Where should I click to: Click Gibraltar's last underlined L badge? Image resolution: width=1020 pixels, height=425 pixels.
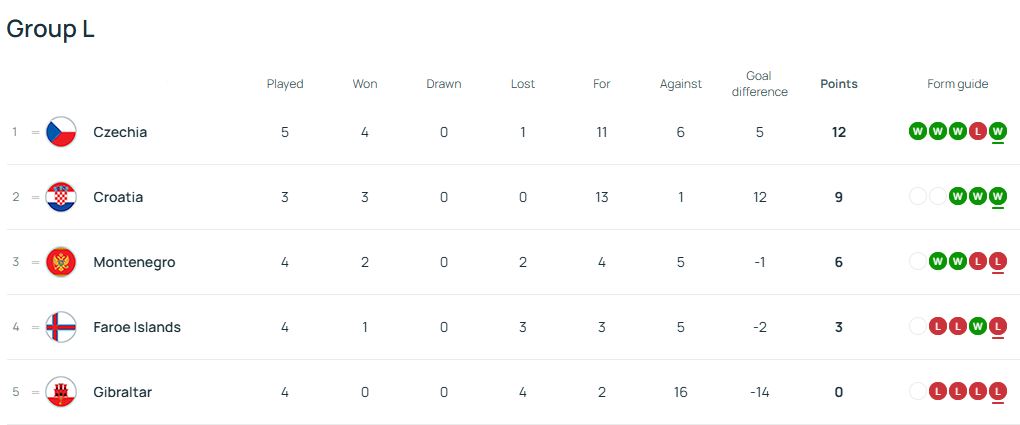pyautogui.click(x=997, y=392)
